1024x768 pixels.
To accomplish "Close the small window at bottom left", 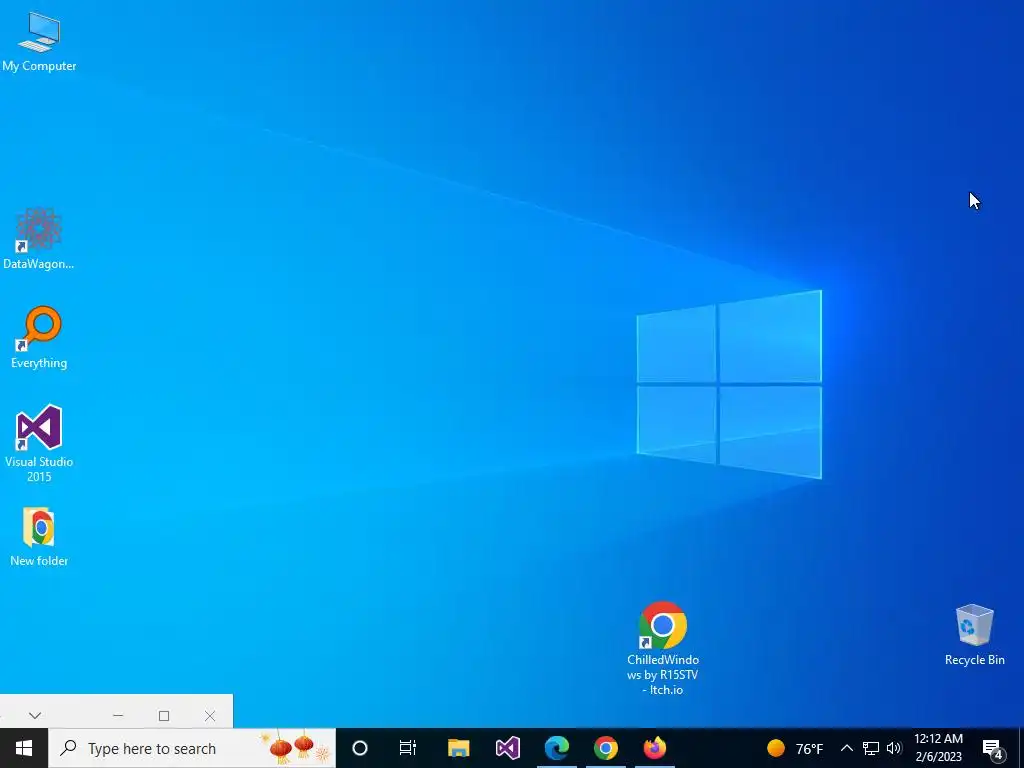I will coord(210,716).
